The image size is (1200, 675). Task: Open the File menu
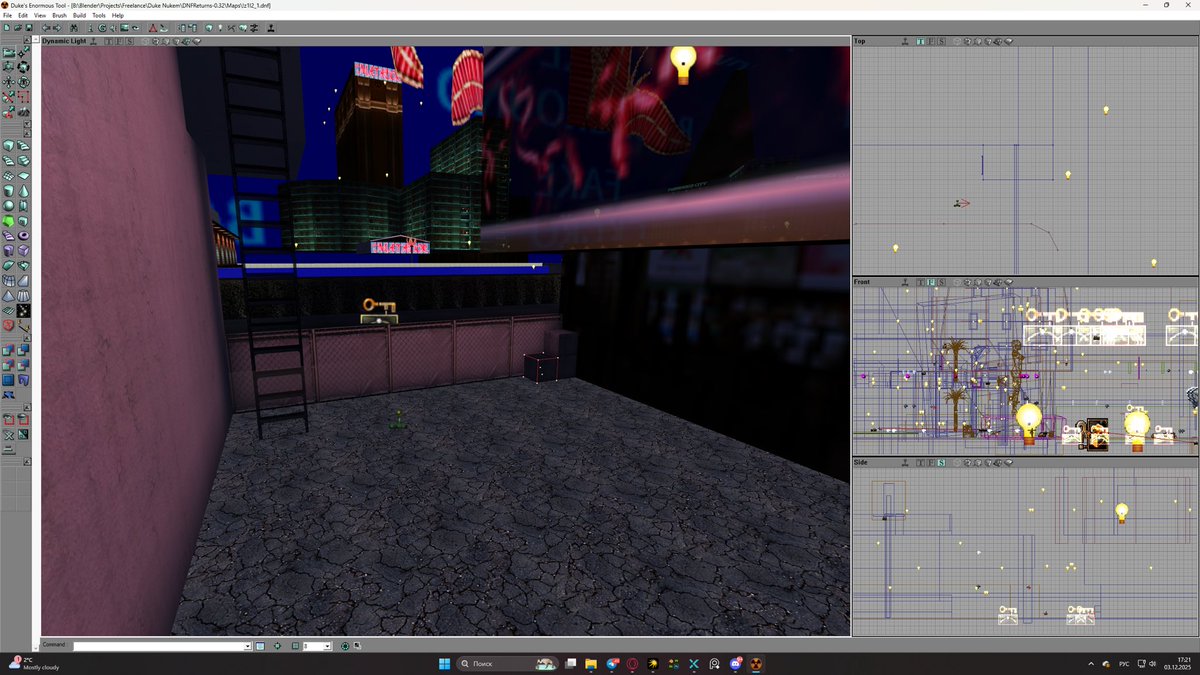coord(7,16)
